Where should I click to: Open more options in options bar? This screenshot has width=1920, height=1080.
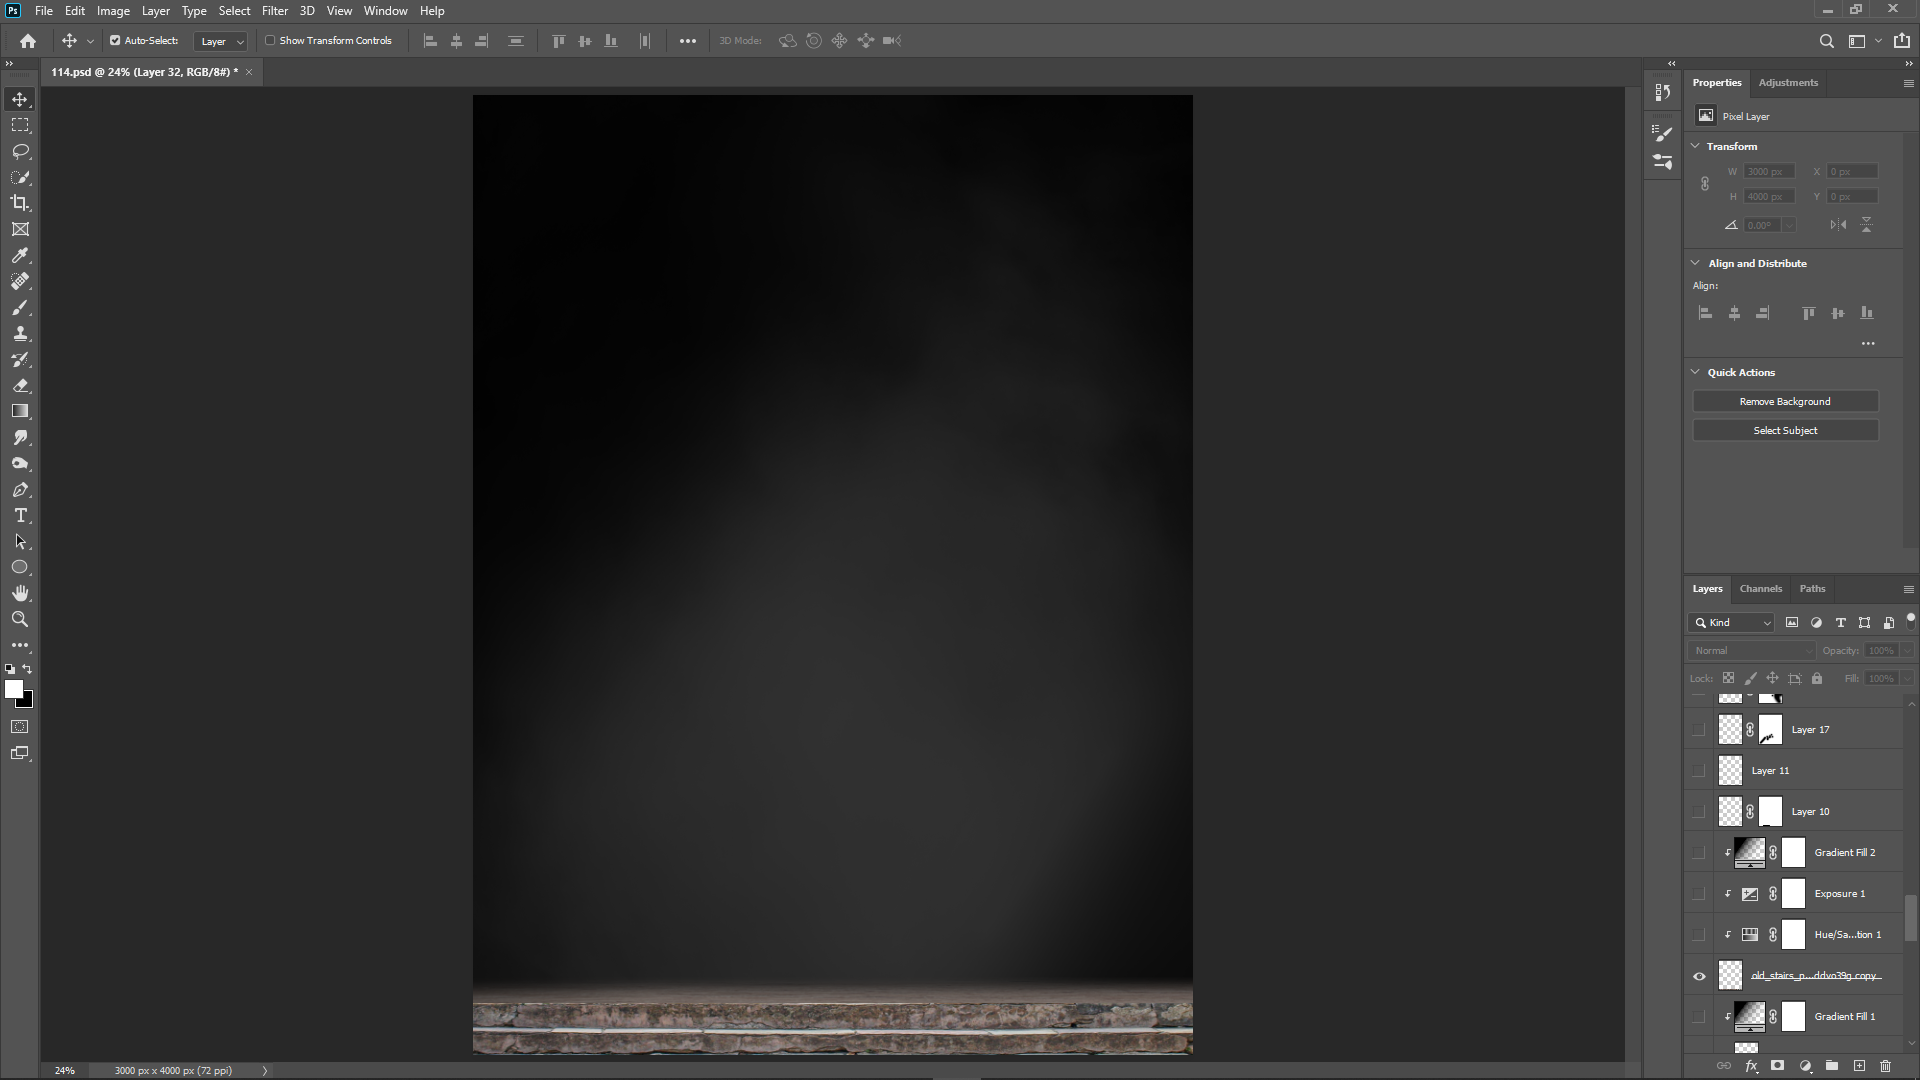(x=688, y=41)
